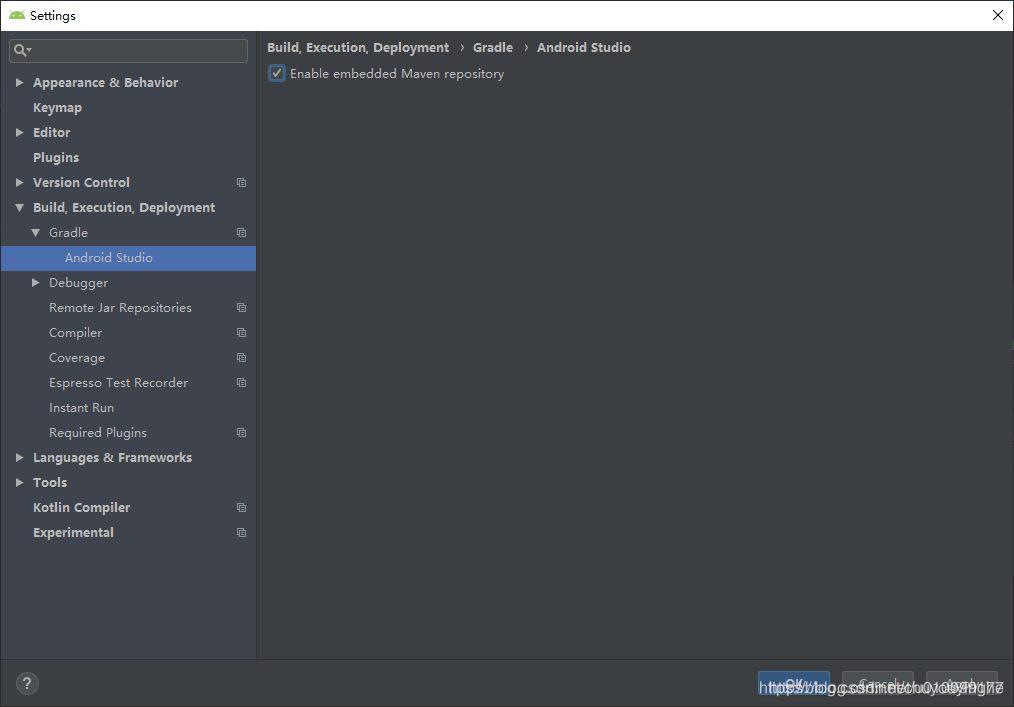
Task: Uncheck Enable embedded Maven repository
Action: 277,73
